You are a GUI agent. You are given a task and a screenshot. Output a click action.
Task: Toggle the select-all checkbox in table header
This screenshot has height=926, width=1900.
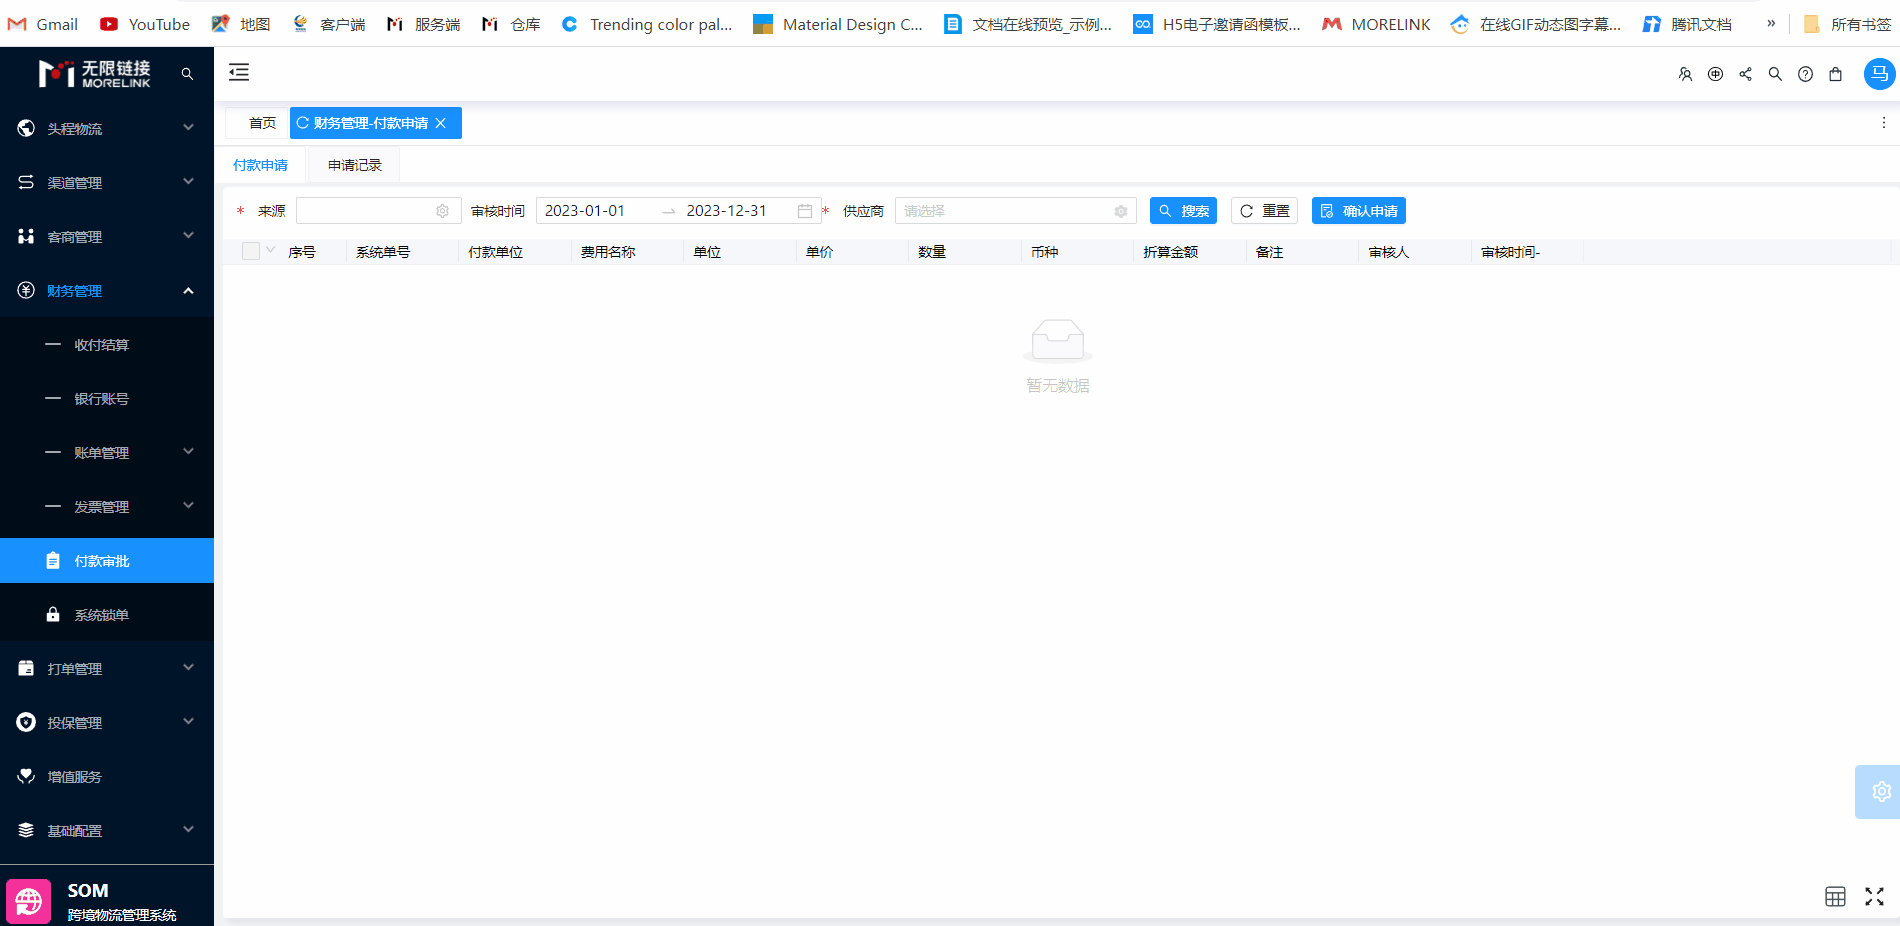click(251, 251)
